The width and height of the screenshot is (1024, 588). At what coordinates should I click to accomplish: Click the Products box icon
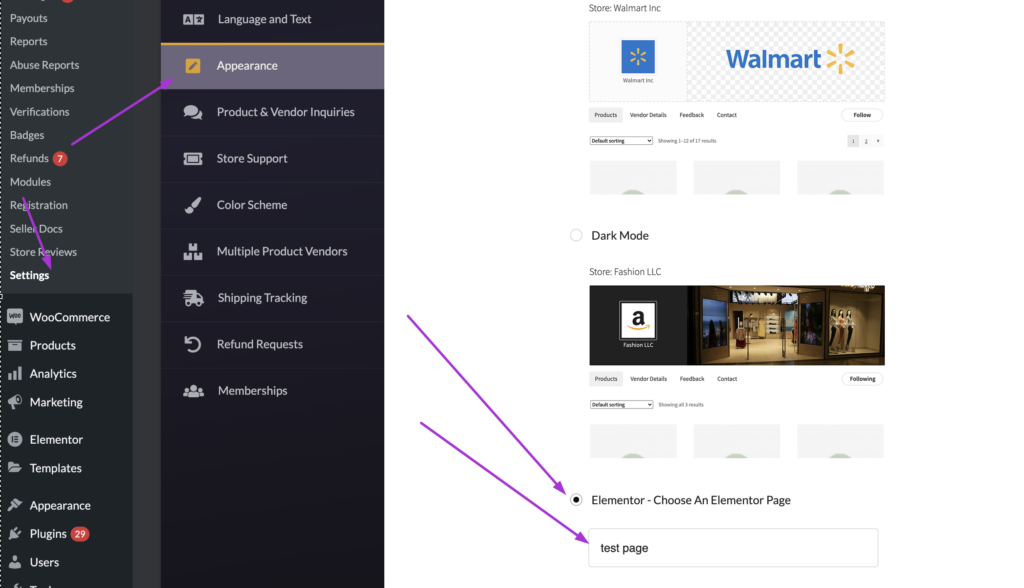pyautogui.click(x=15, y=345)
